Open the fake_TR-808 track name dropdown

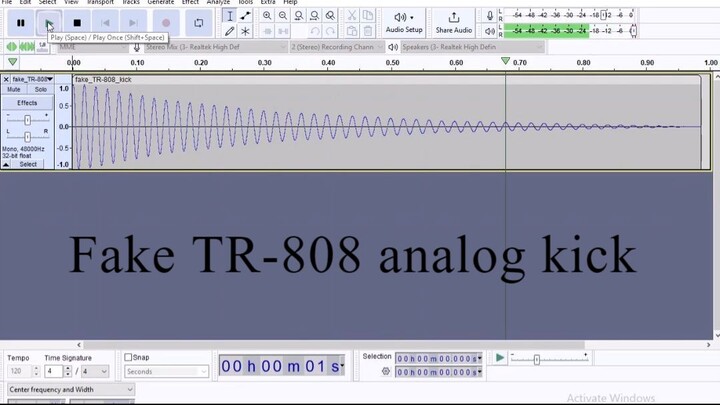pos(30,79)
